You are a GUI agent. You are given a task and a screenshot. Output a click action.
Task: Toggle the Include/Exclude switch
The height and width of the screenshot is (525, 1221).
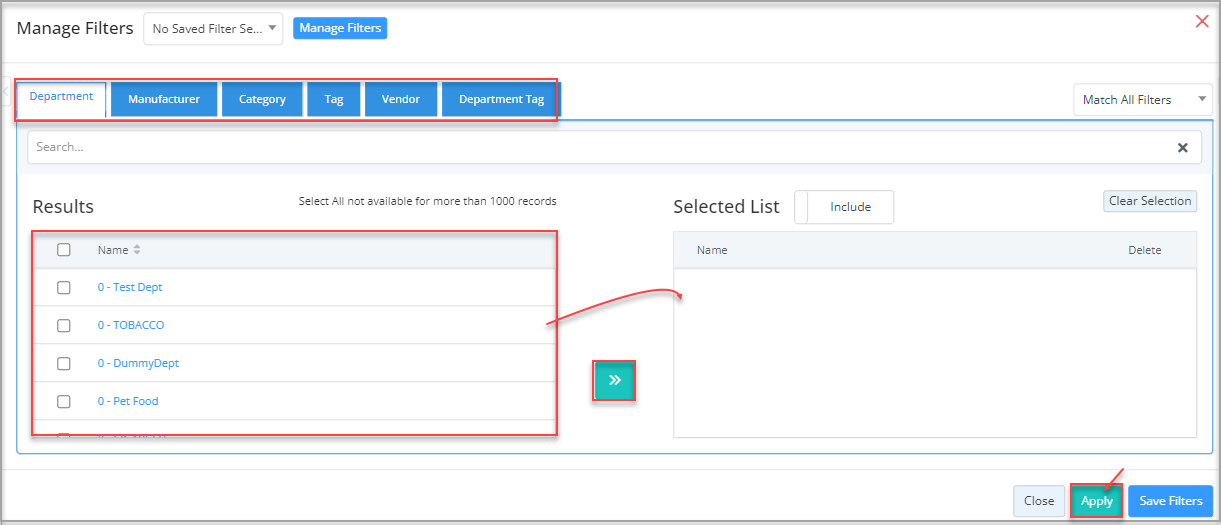844,207
